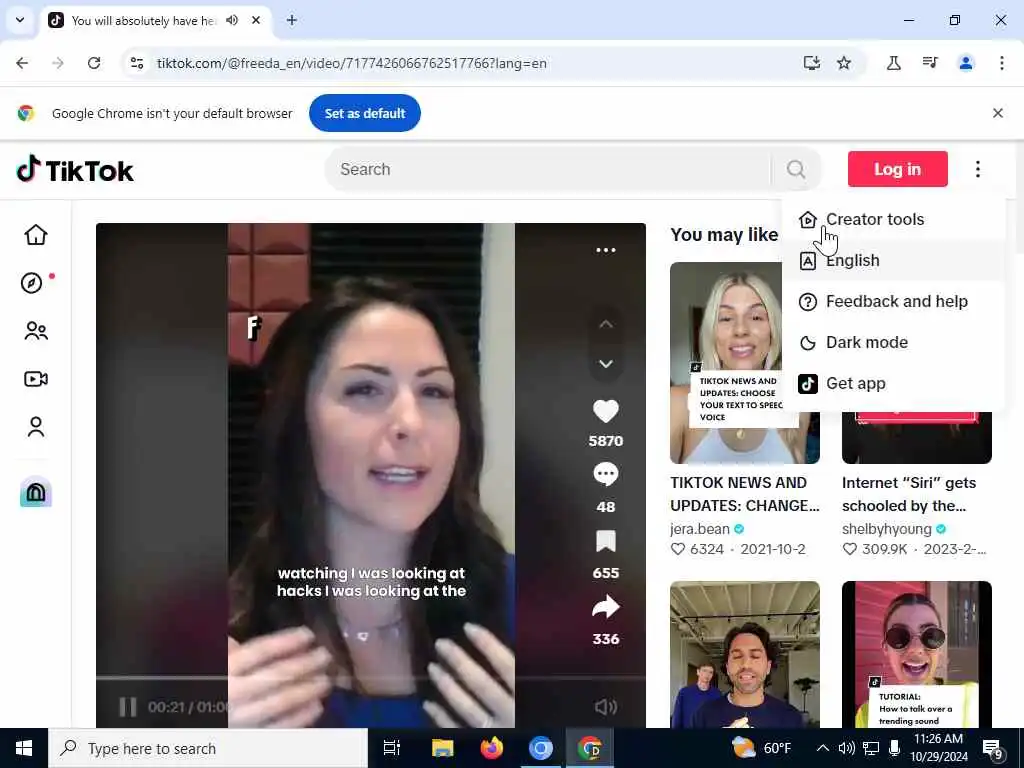
Task: Seek on the video progress bar
Action: click(x=370, y=679)
